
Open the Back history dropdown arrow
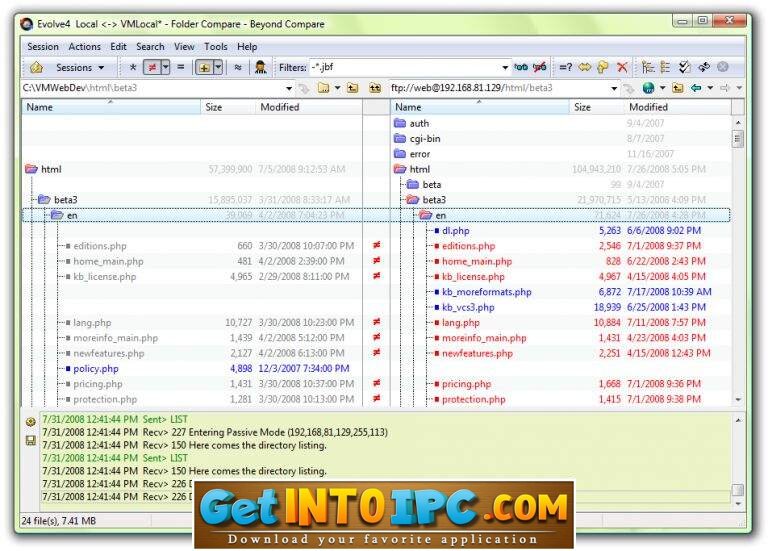(710, 88)
